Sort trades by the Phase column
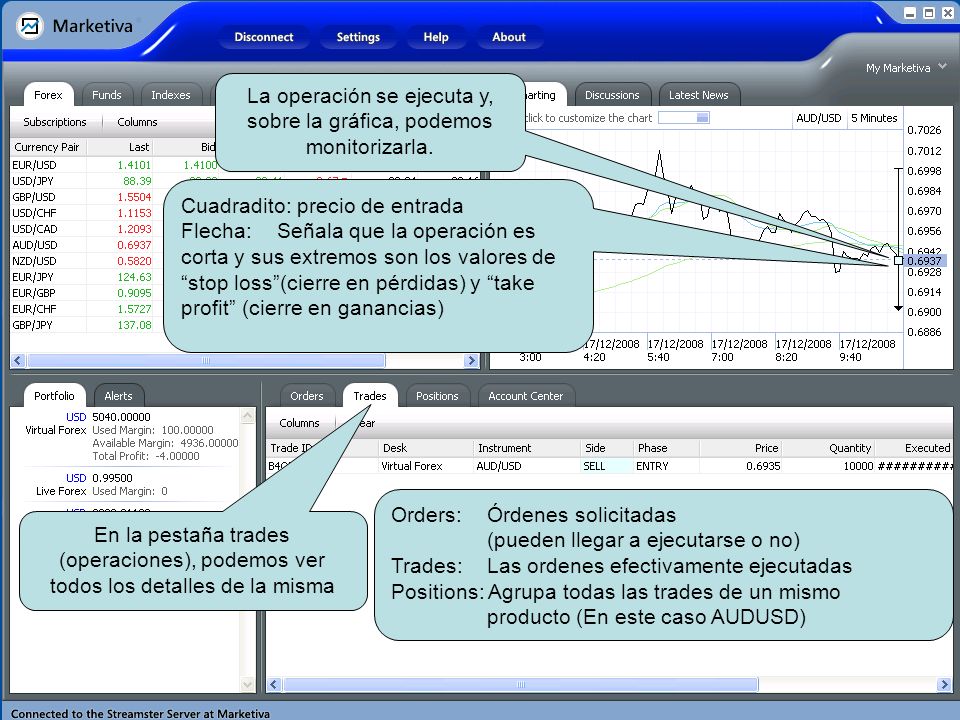Screen dimensions: 960x720 [x=665, y=448]
